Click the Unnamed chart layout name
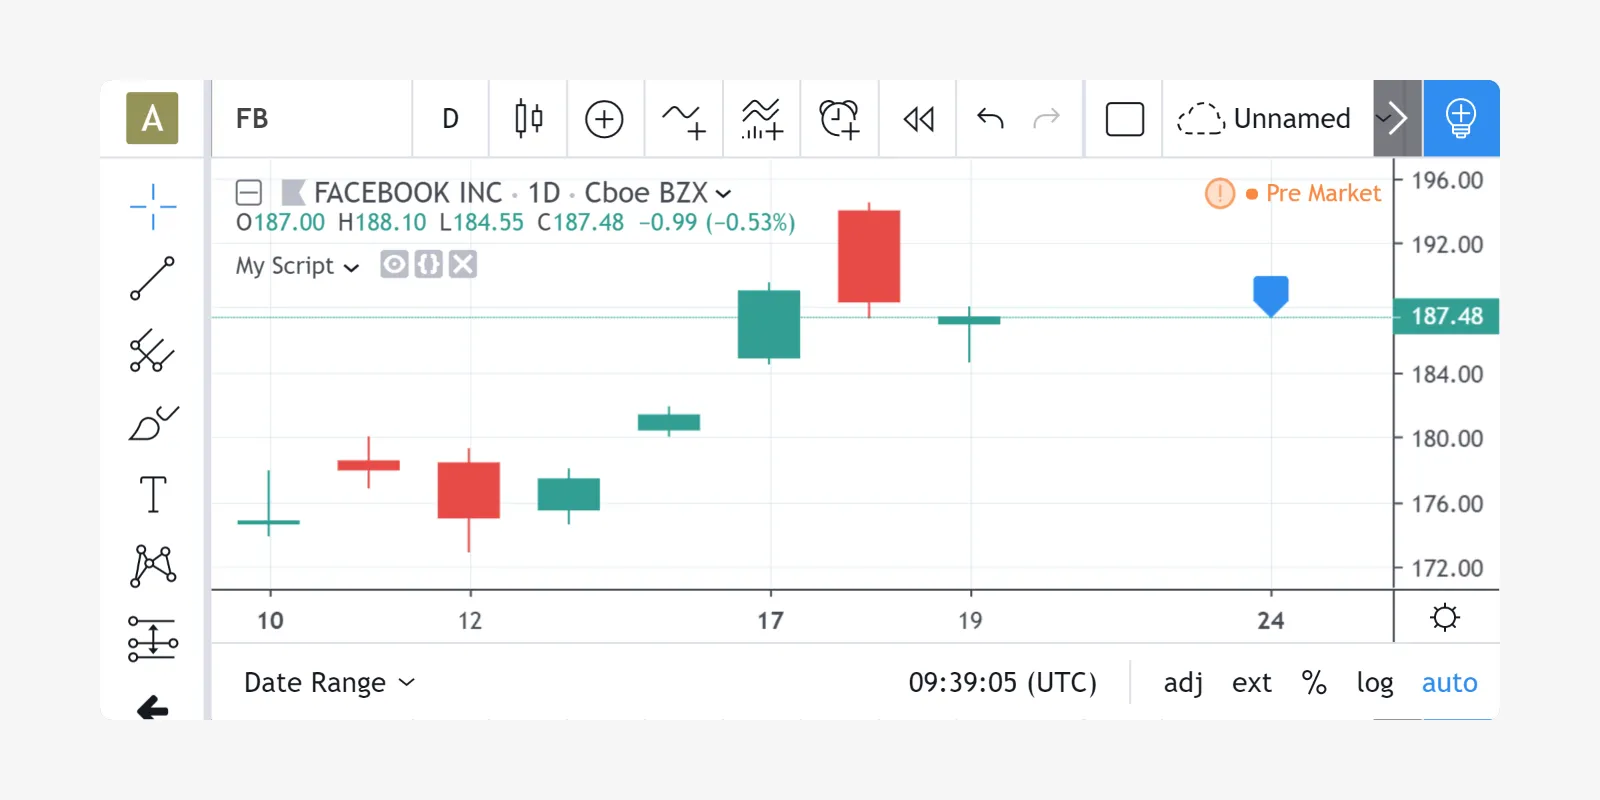 1290,119
